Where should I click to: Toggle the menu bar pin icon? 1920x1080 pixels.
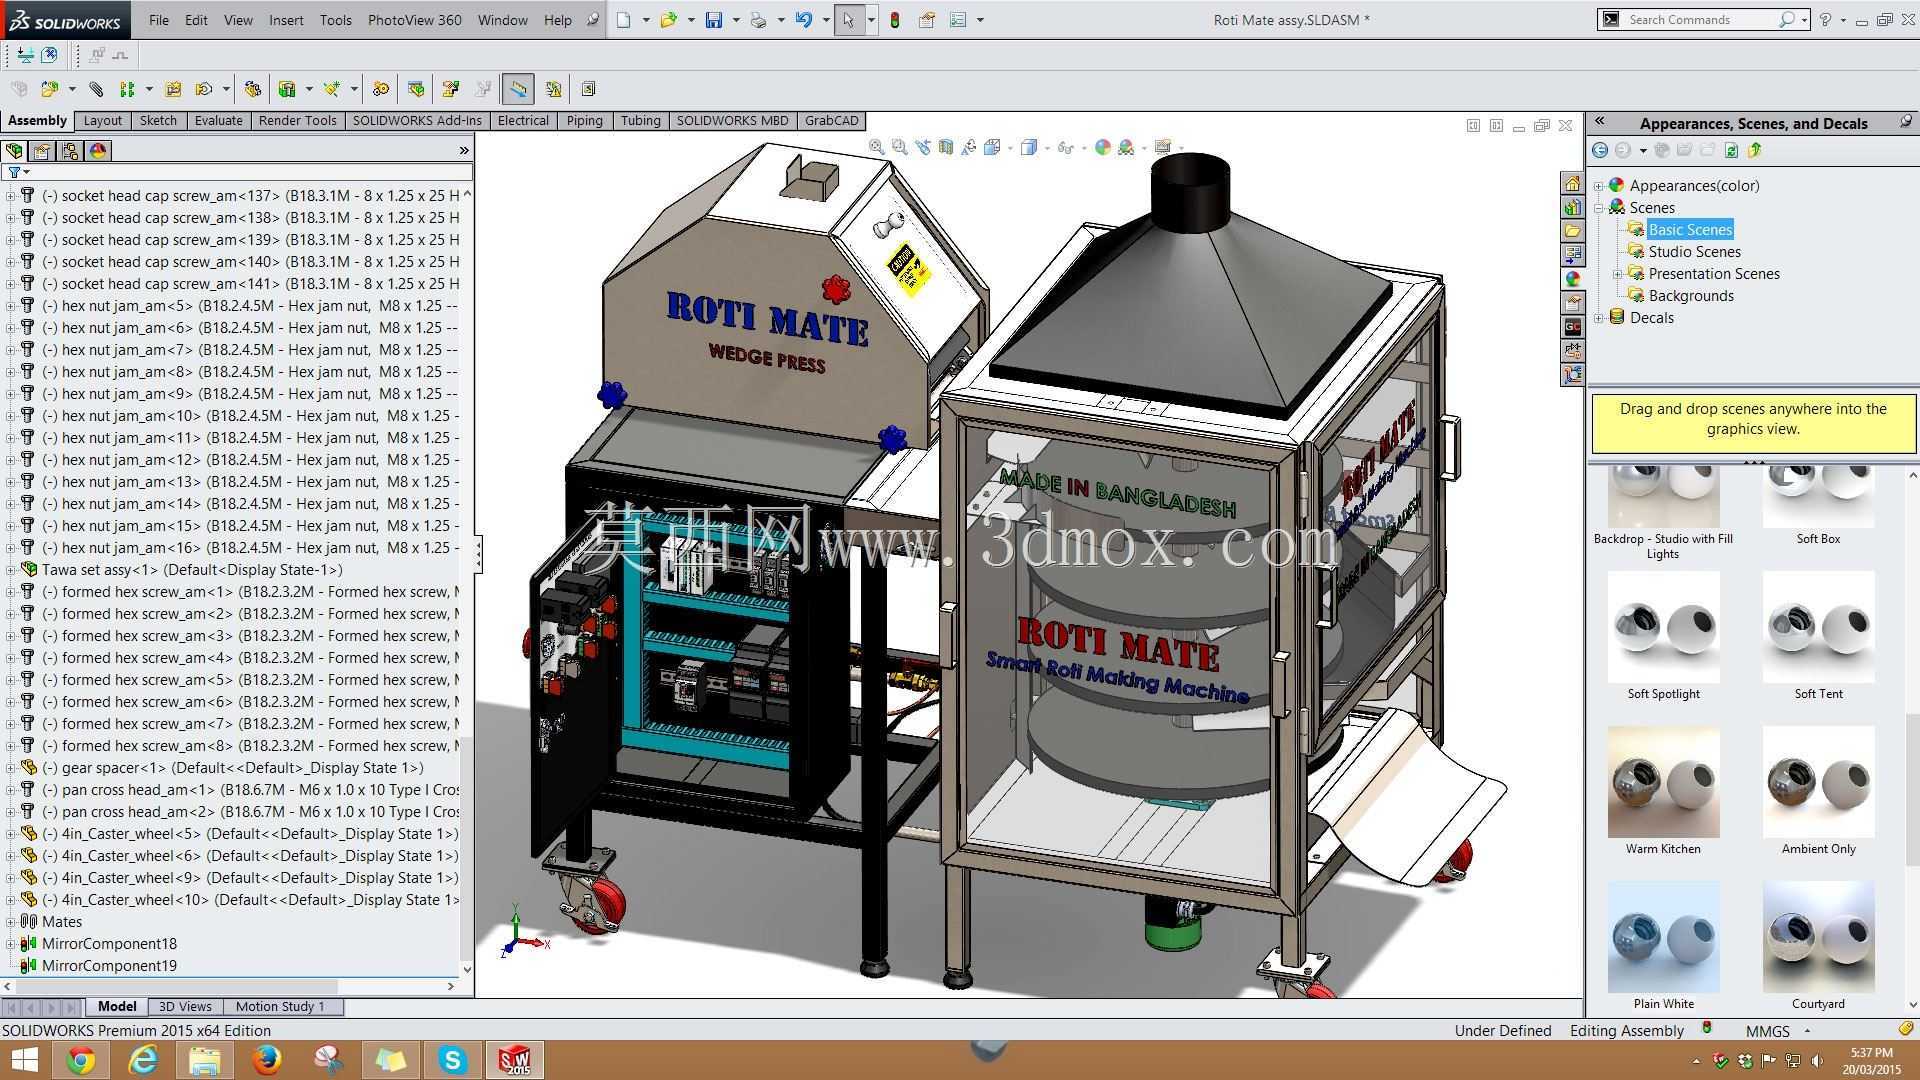tap(593, 20)
